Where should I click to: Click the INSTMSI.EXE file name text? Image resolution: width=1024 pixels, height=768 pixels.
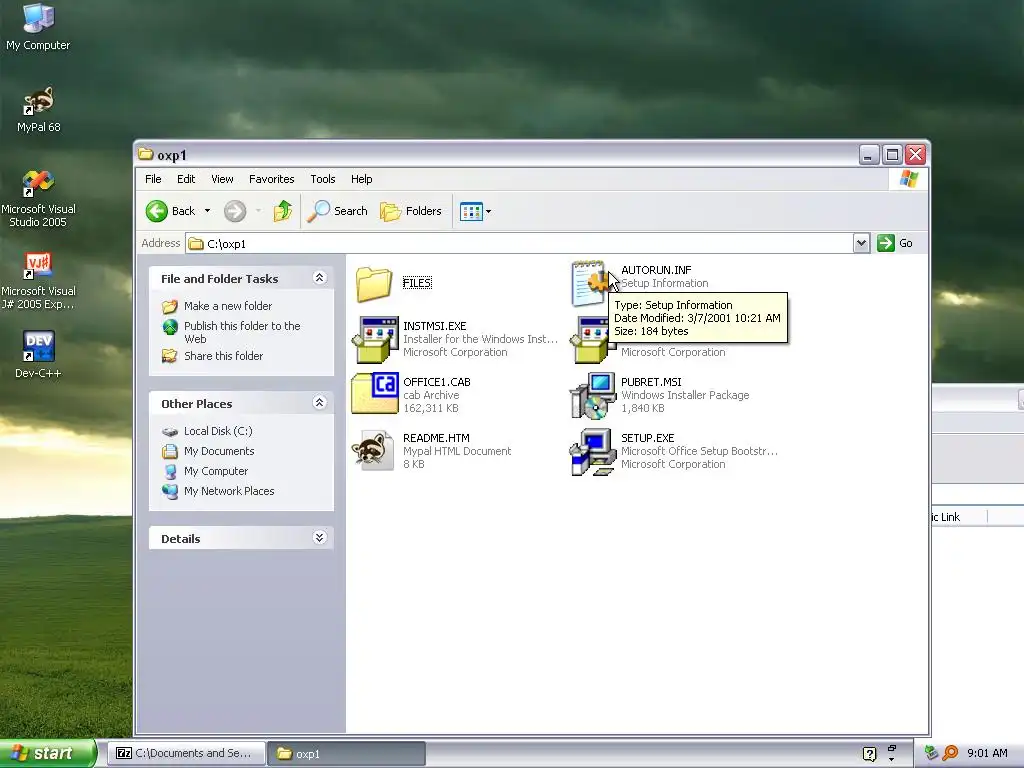[x=434, y=326]
